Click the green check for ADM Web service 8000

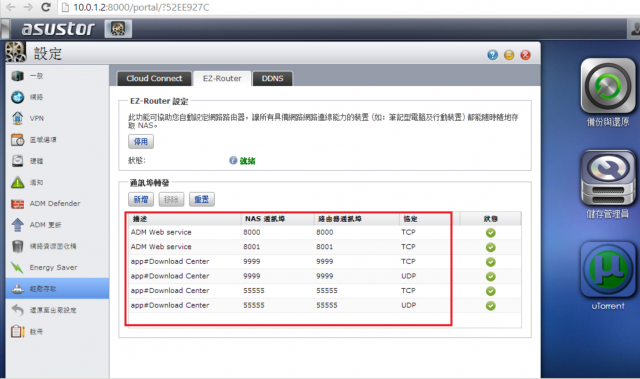pos(491,233)
